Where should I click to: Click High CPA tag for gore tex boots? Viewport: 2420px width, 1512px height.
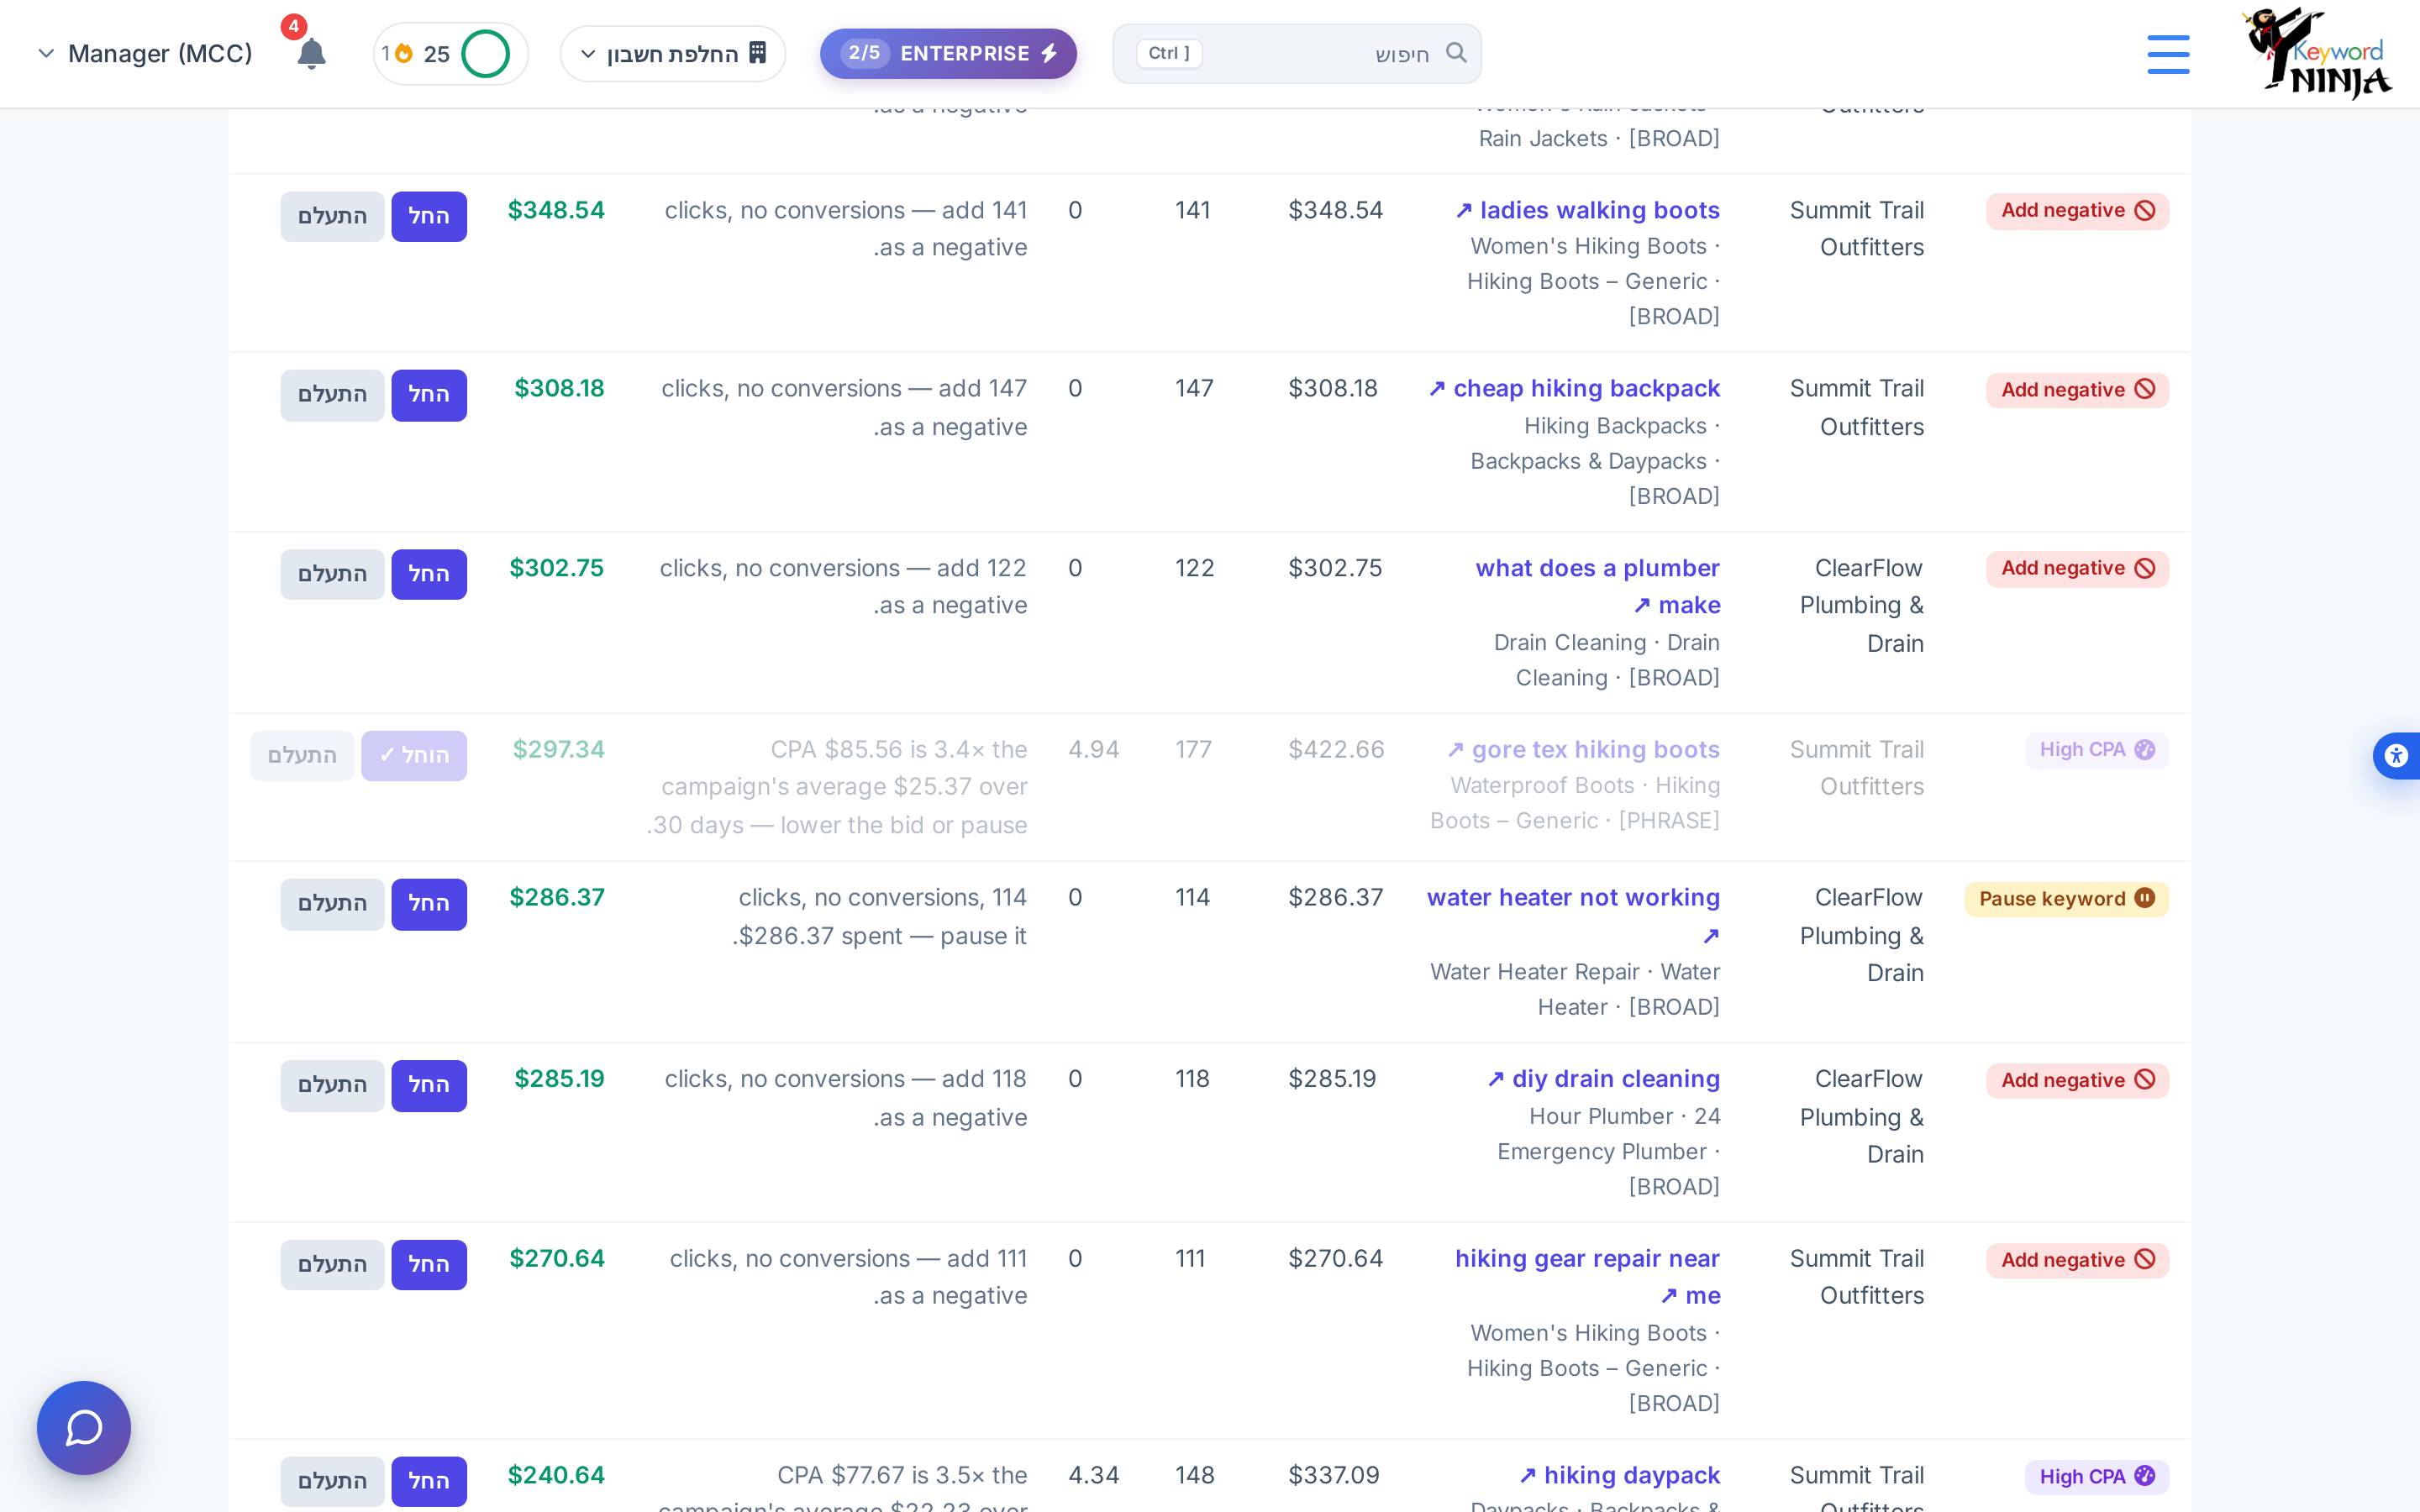[2097, 750]
